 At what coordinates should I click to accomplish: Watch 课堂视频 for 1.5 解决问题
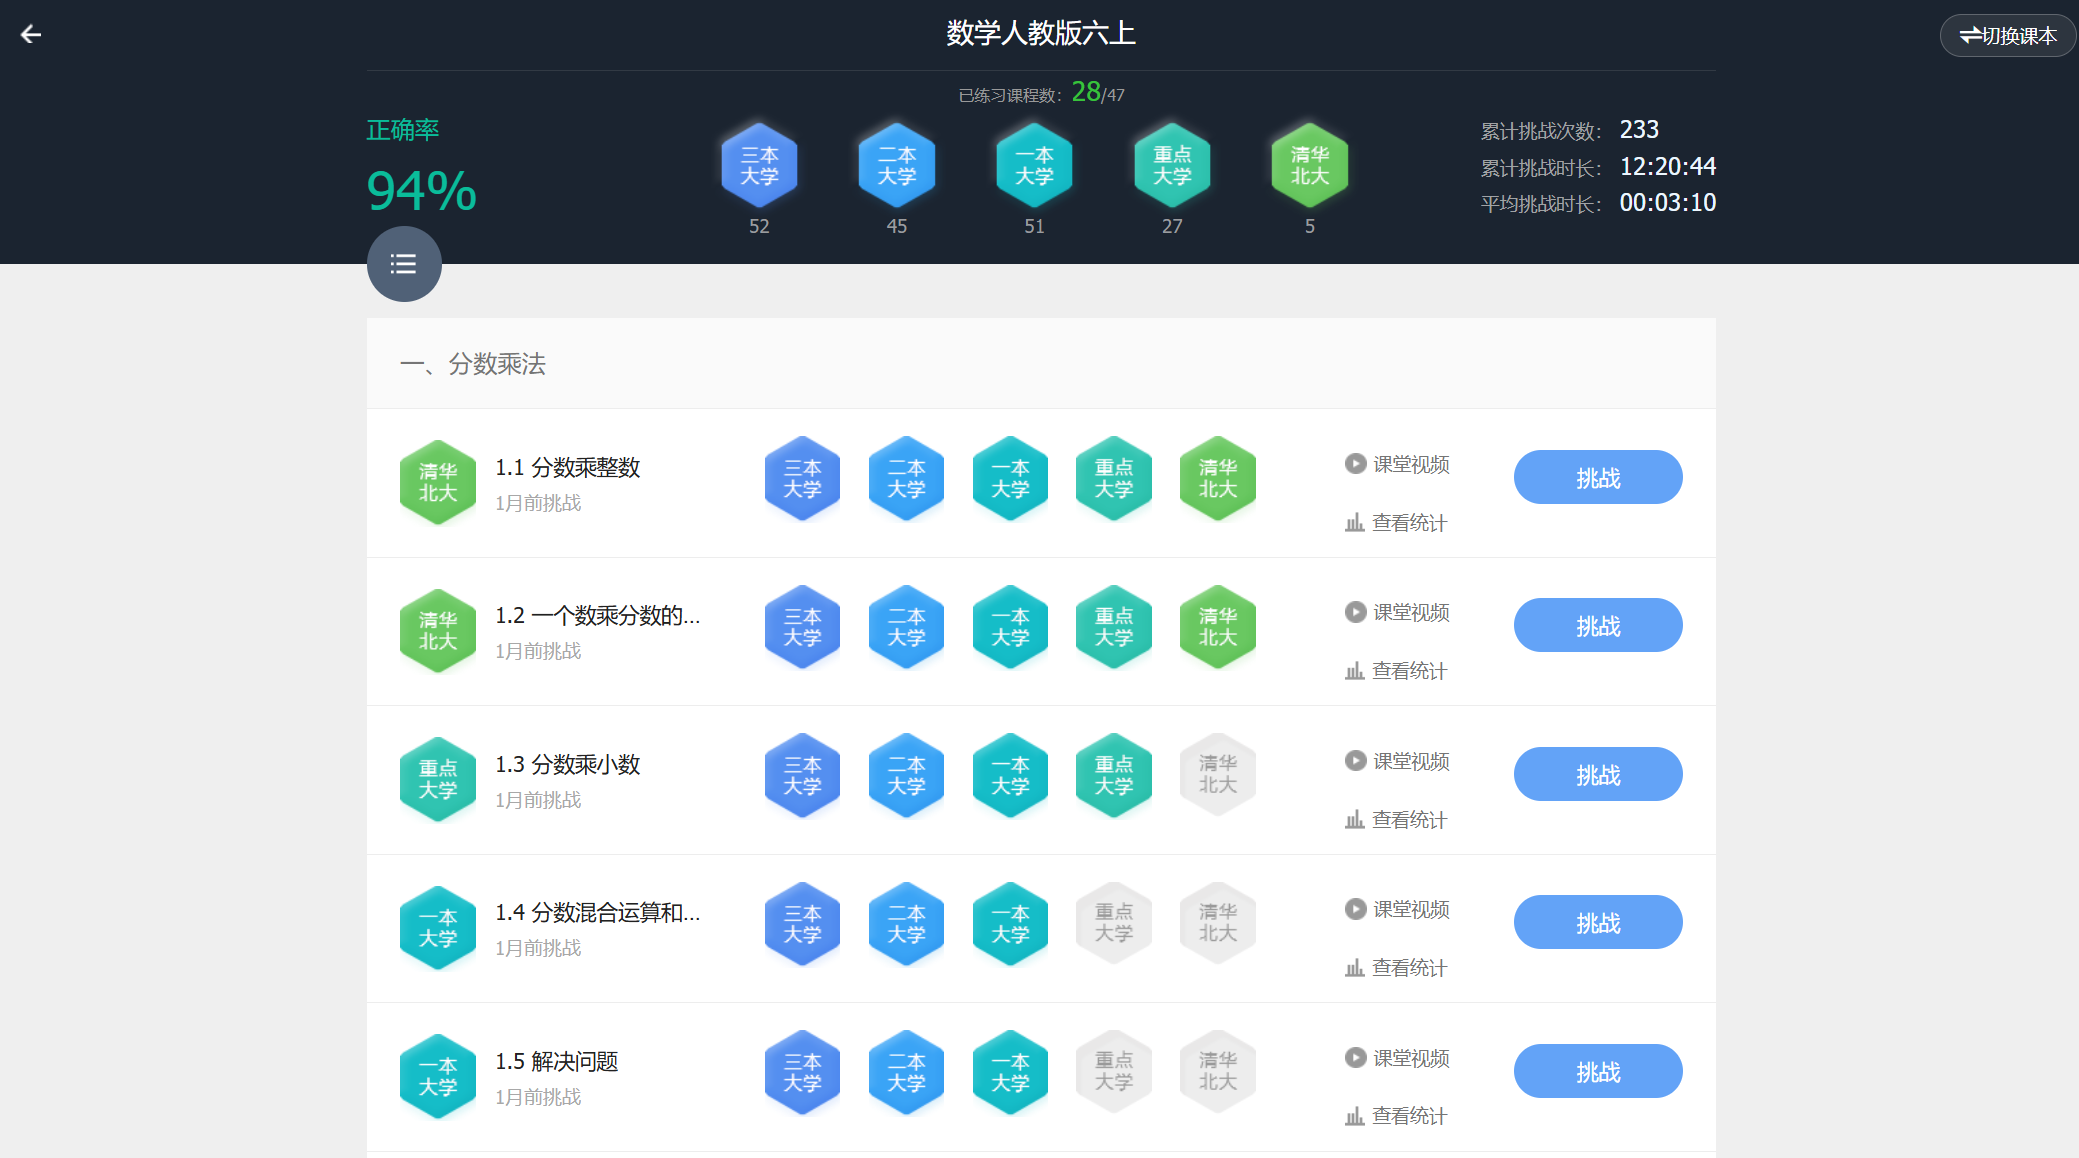point(1397,1058)
